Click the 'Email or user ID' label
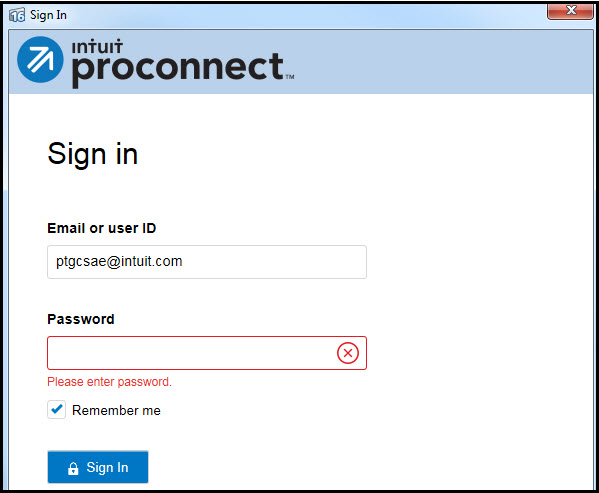The height and width of the screenshot is (493, 599). click(102, 228)
